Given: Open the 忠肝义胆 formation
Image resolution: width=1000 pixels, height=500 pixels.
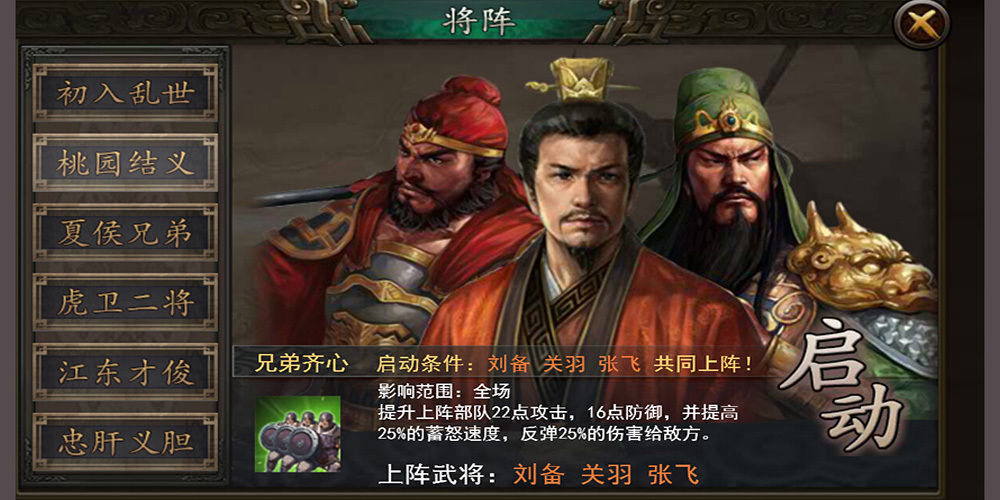Looking at the screenshot, I should pos(125,442).
